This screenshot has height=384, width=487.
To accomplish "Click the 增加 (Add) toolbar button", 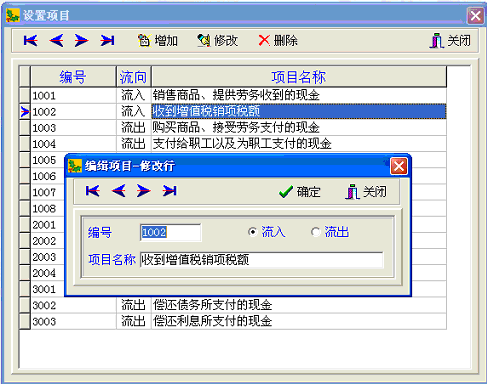I will click(158, 41).
